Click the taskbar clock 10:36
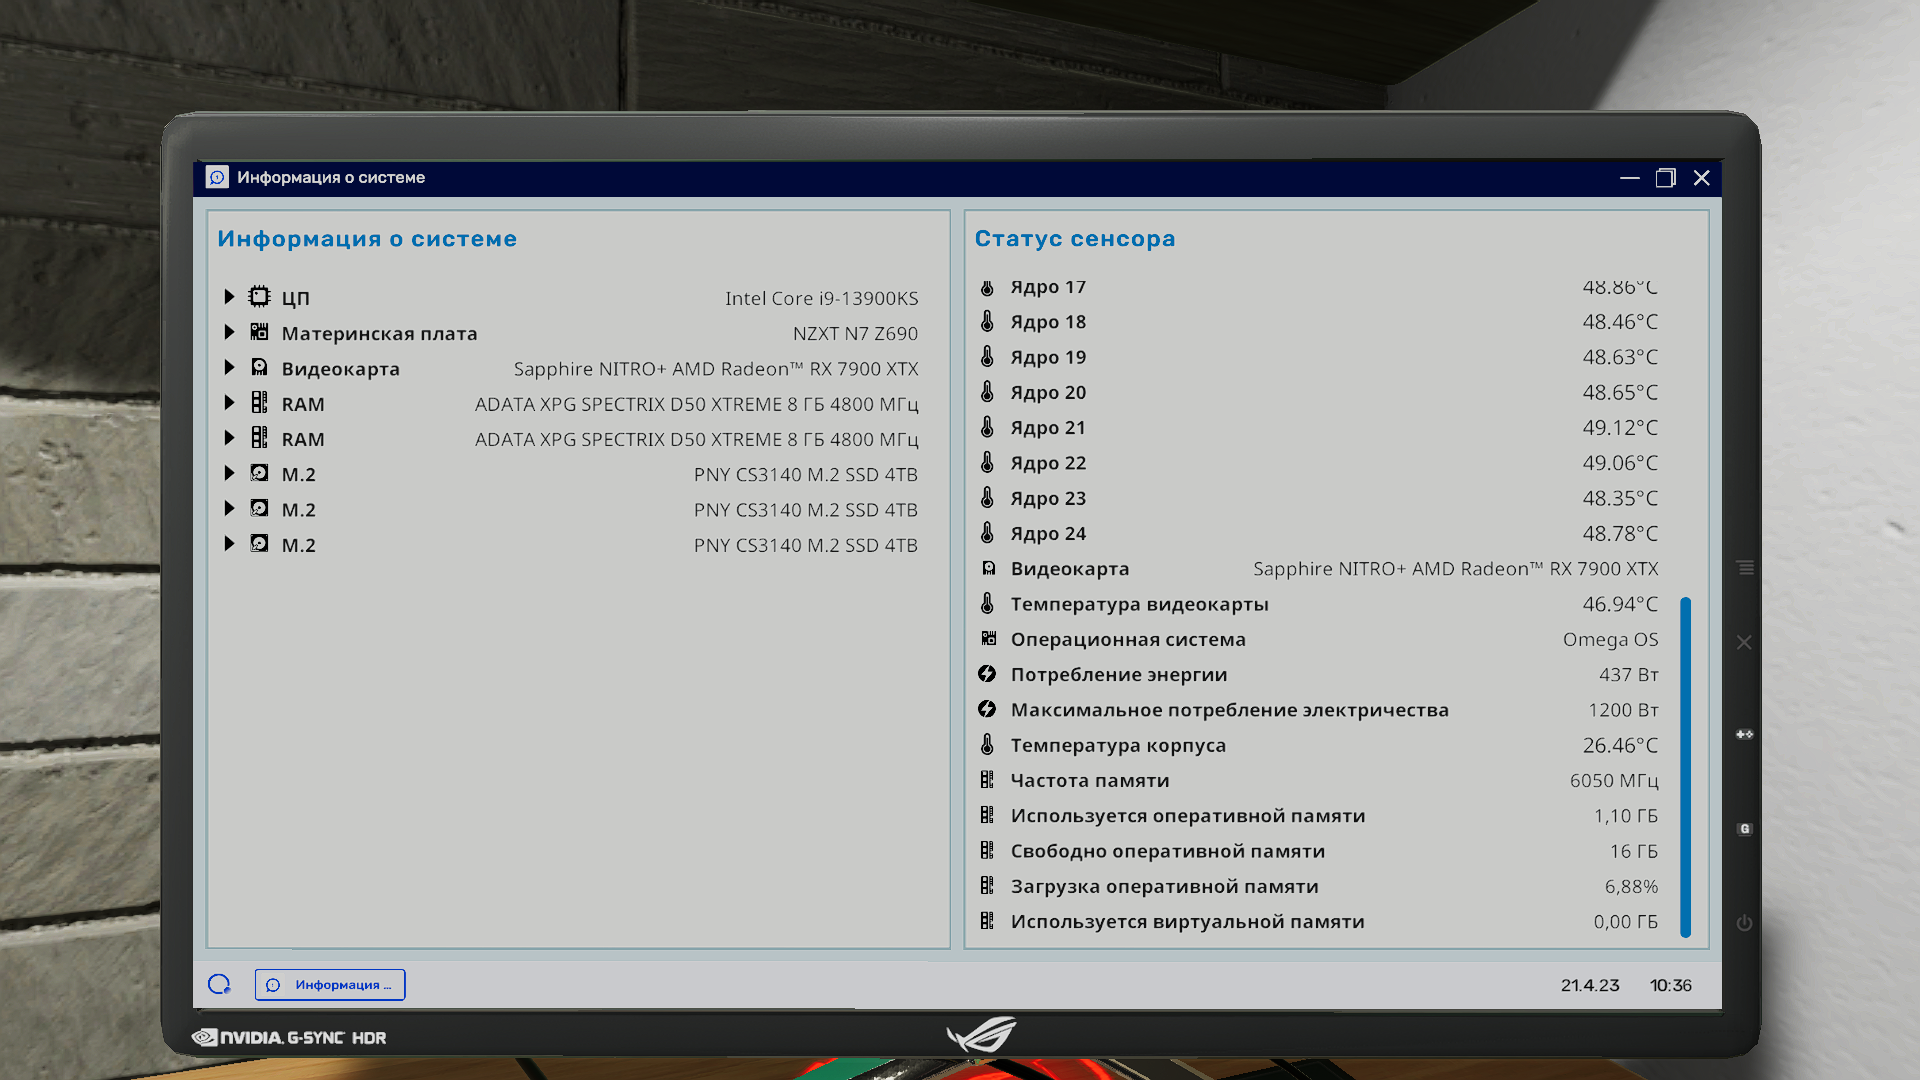1920x1080 pixels. click(1671, 985)
